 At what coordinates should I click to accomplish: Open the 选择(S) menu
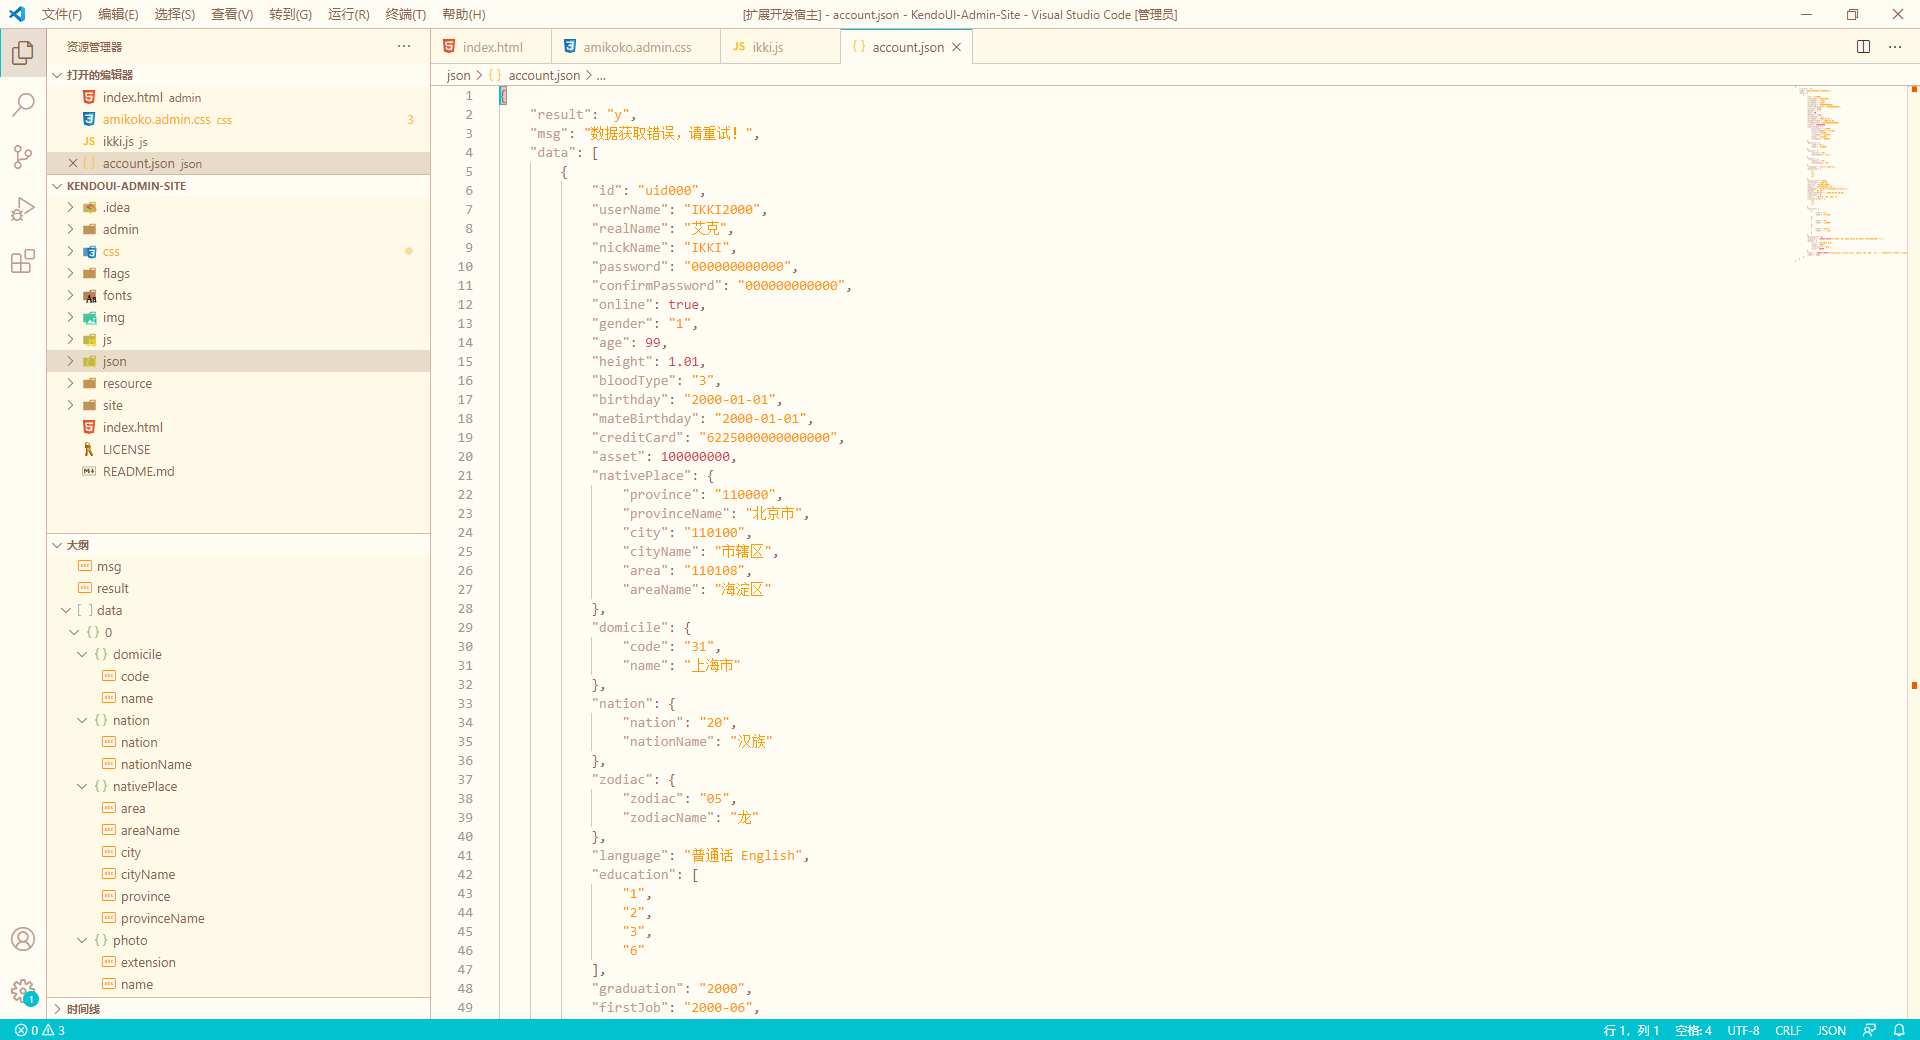pos(175,14)
